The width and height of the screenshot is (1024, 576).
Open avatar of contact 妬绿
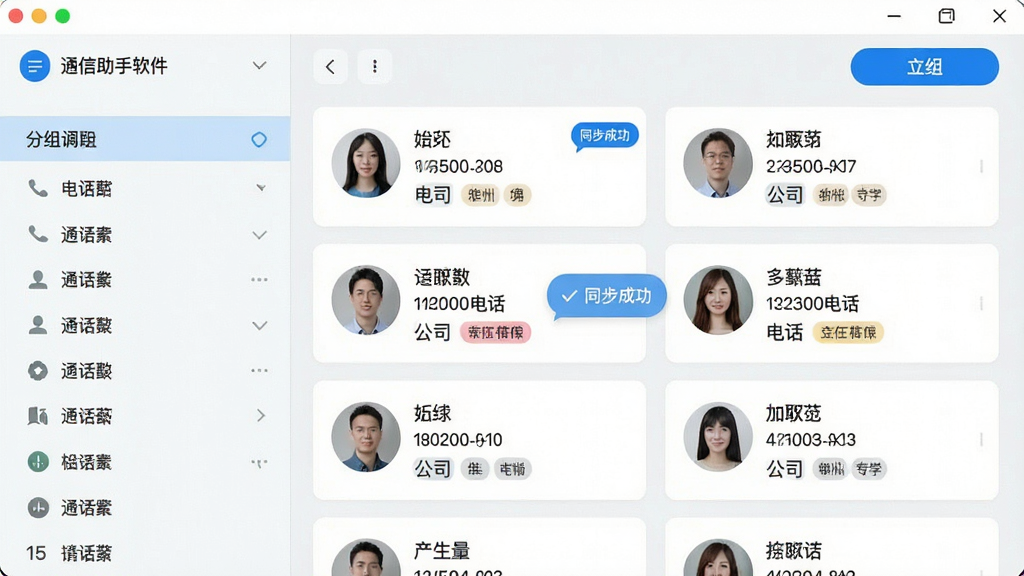click(x=366, y=437)
